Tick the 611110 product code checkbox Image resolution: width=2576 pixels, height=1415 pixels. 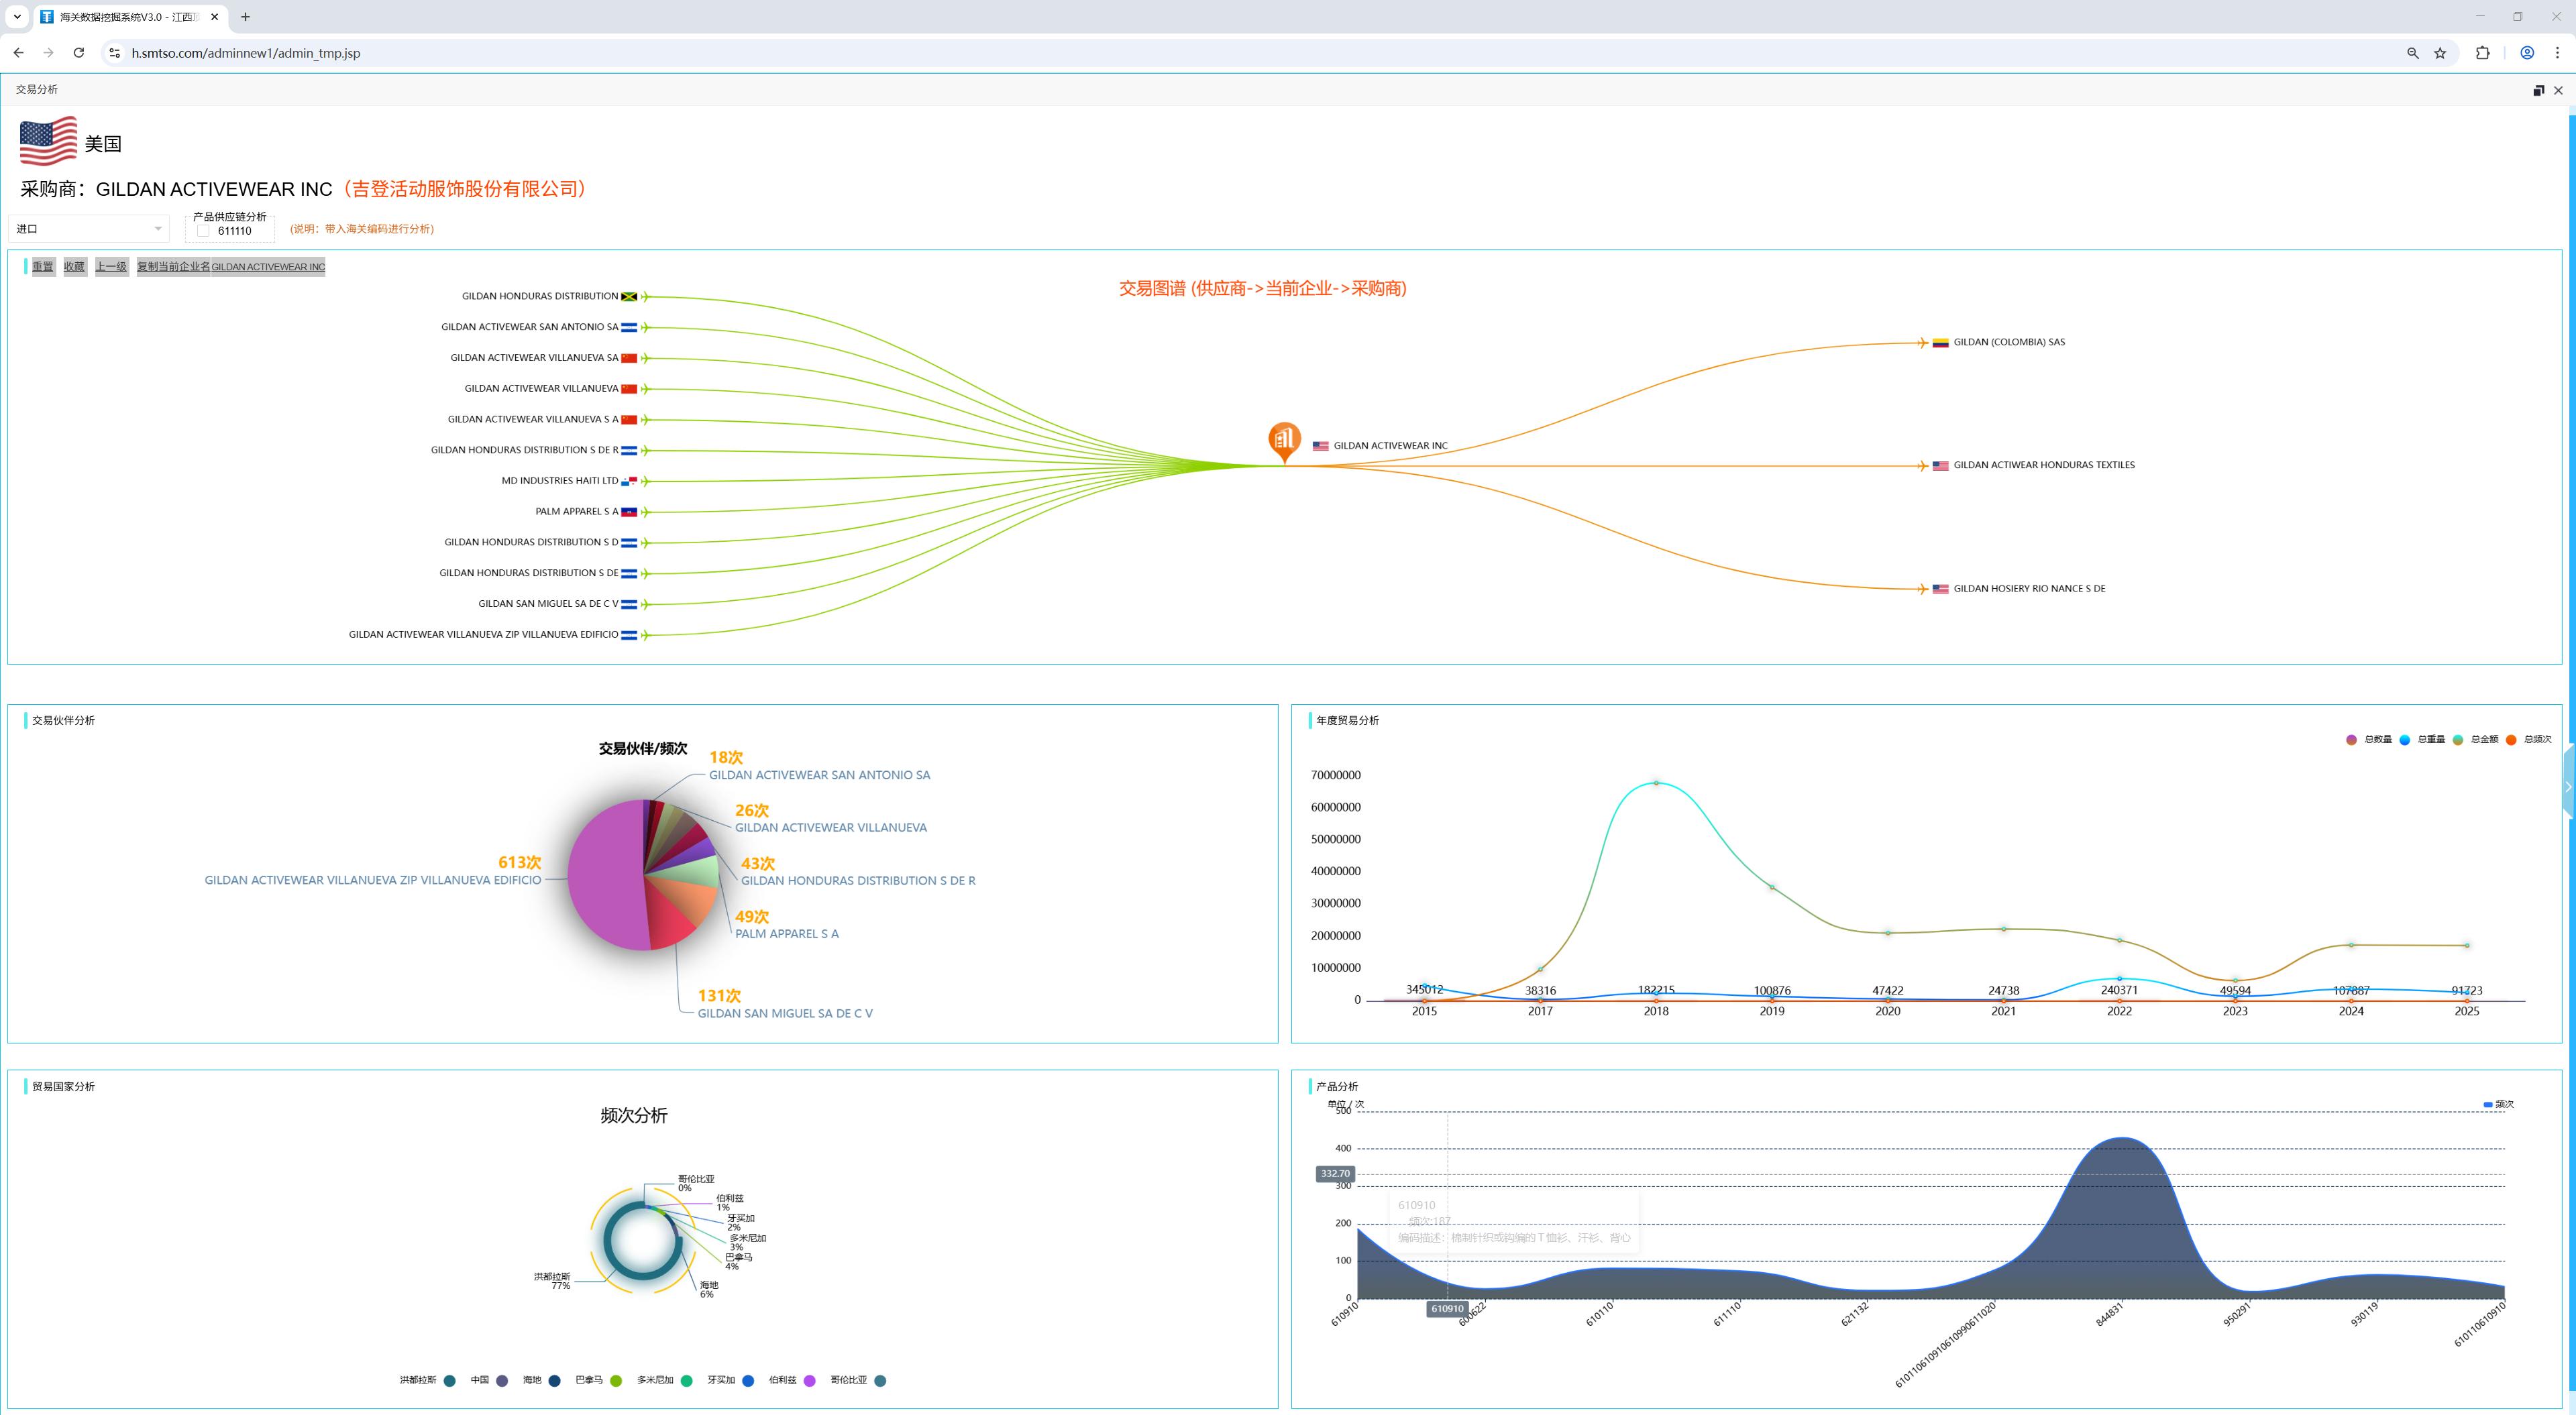(203, 231)
